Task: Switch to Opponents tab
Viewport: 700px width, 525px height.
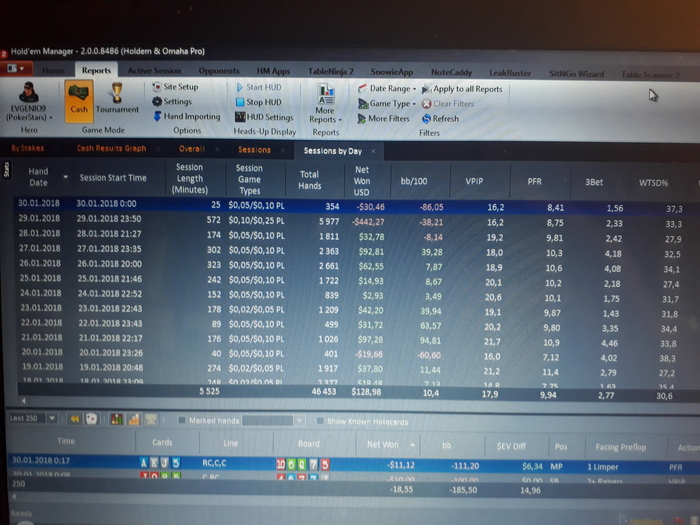Action: (219, 71)
